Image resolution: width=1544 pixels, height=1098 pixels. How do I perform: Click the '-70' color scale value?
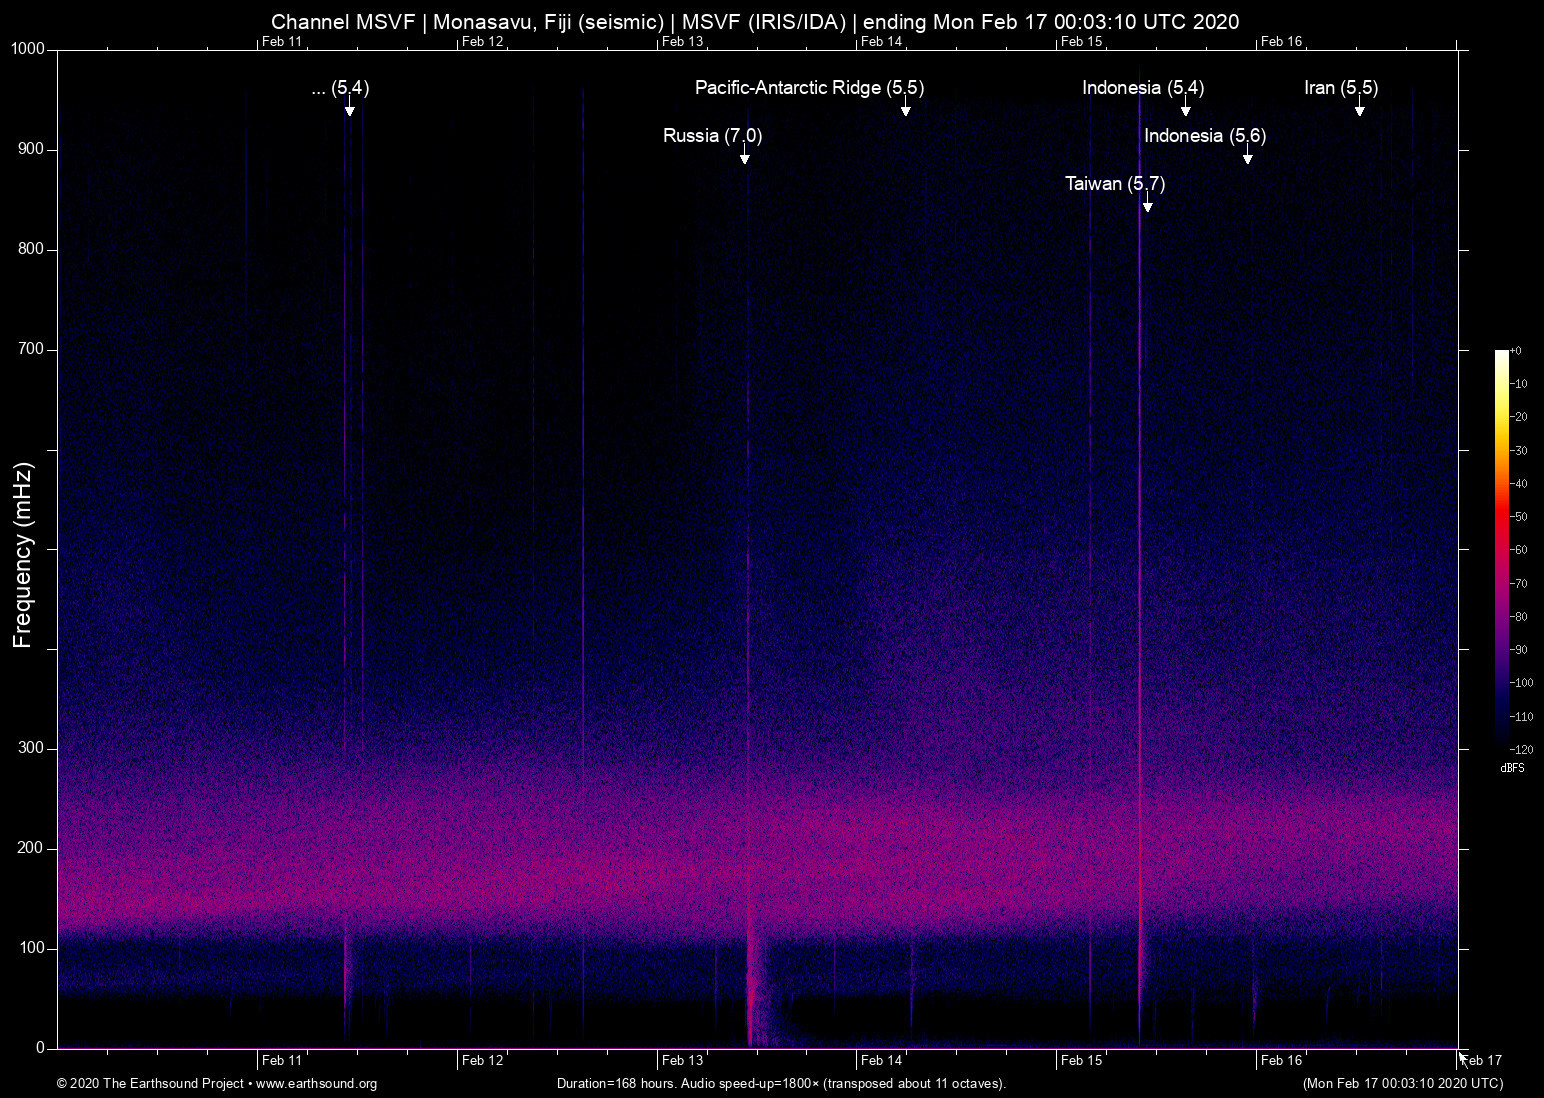(1519, 583)
